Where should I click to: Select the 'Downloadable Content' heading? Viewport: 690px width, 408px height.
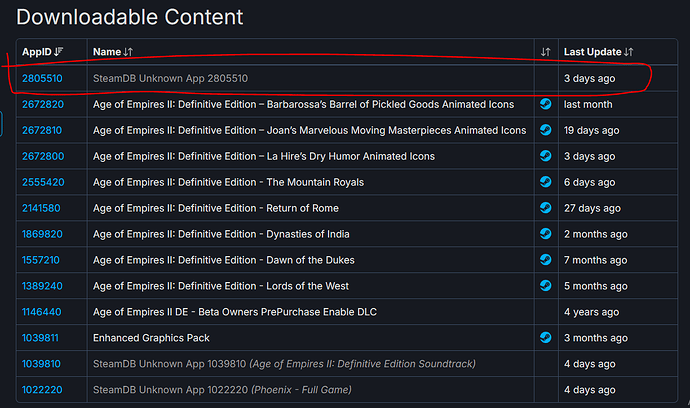pos(129,17)
